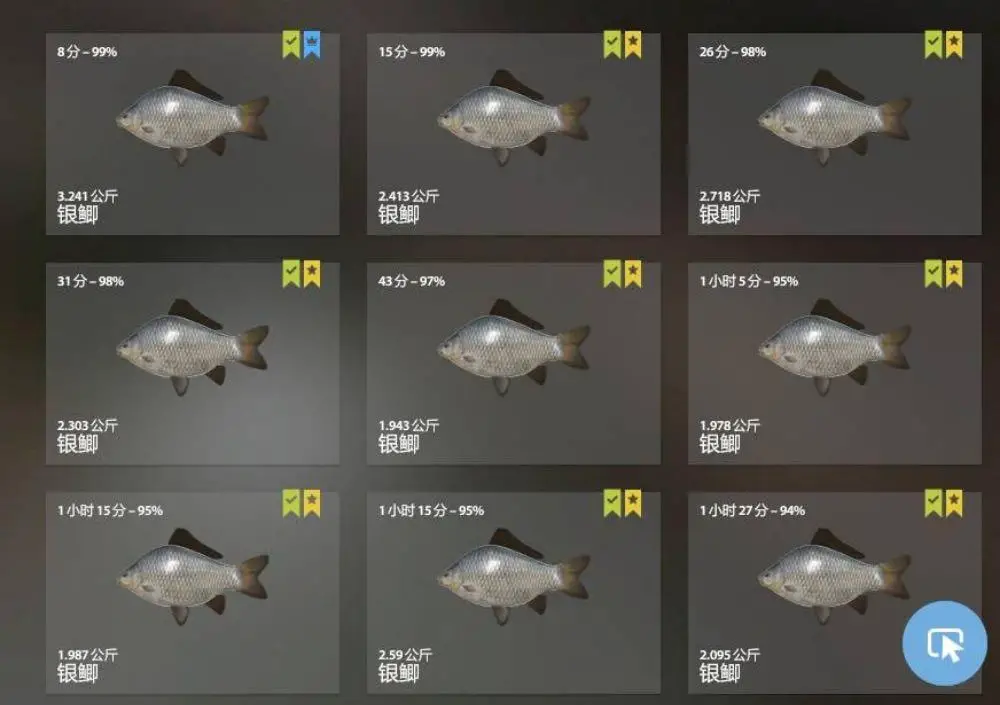Image resolution: width=1000 pixels, height=705 pixels.
Task: Tap the blue floating cursor button
Action: (945, 643)
